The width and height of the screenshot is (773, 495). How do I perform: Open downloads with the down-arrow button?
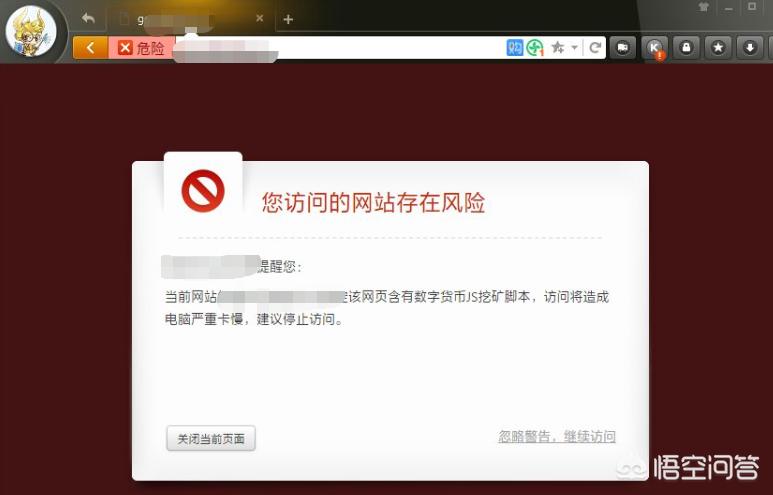click(x=750, y=47)
